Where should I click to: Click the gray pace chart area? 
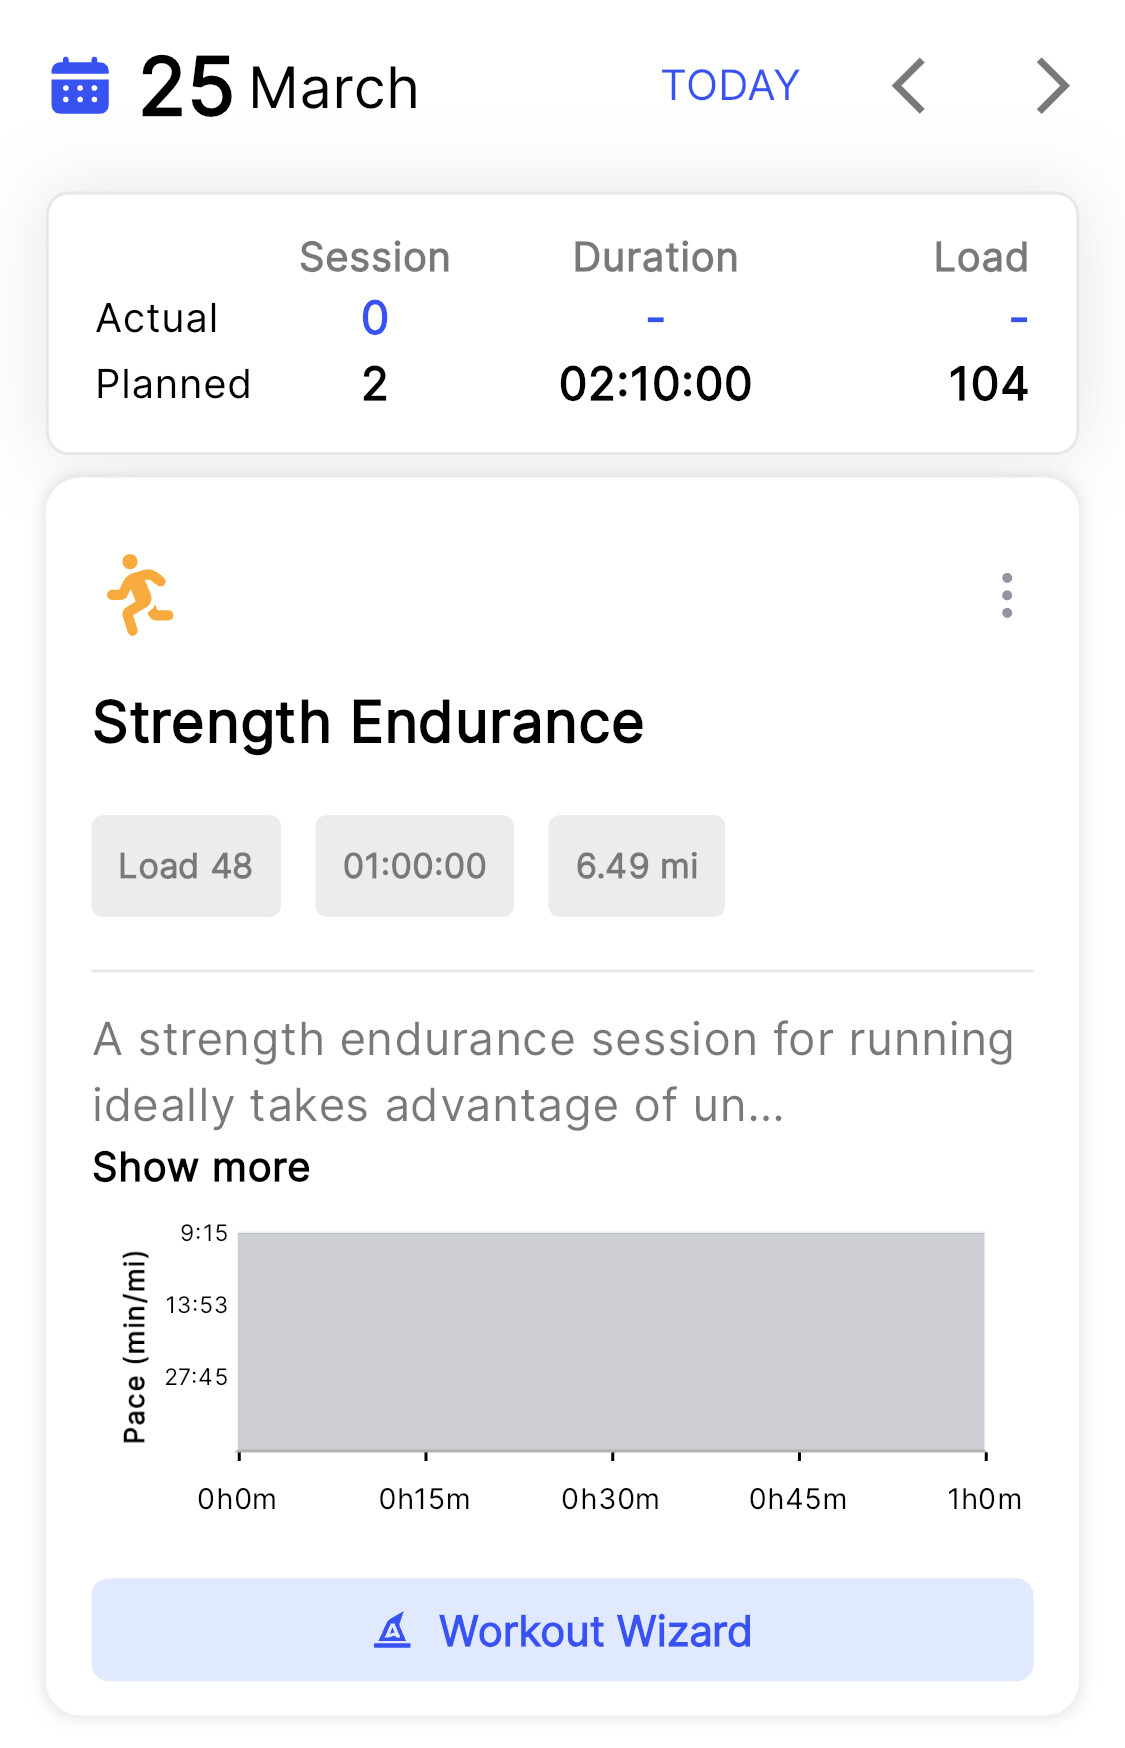click(610, 1341)
